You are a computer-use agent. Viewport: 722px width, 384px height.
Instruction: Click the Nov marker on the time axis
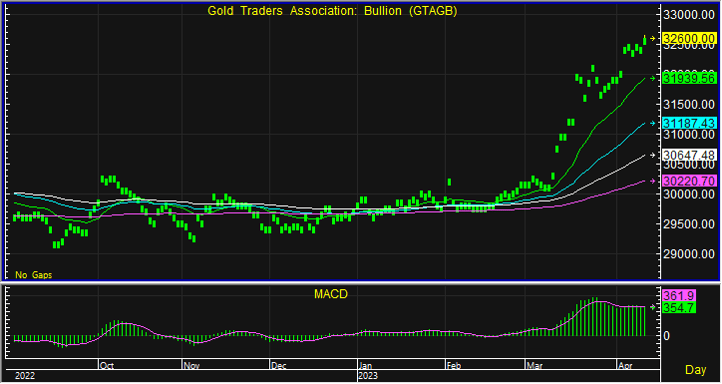192,366
